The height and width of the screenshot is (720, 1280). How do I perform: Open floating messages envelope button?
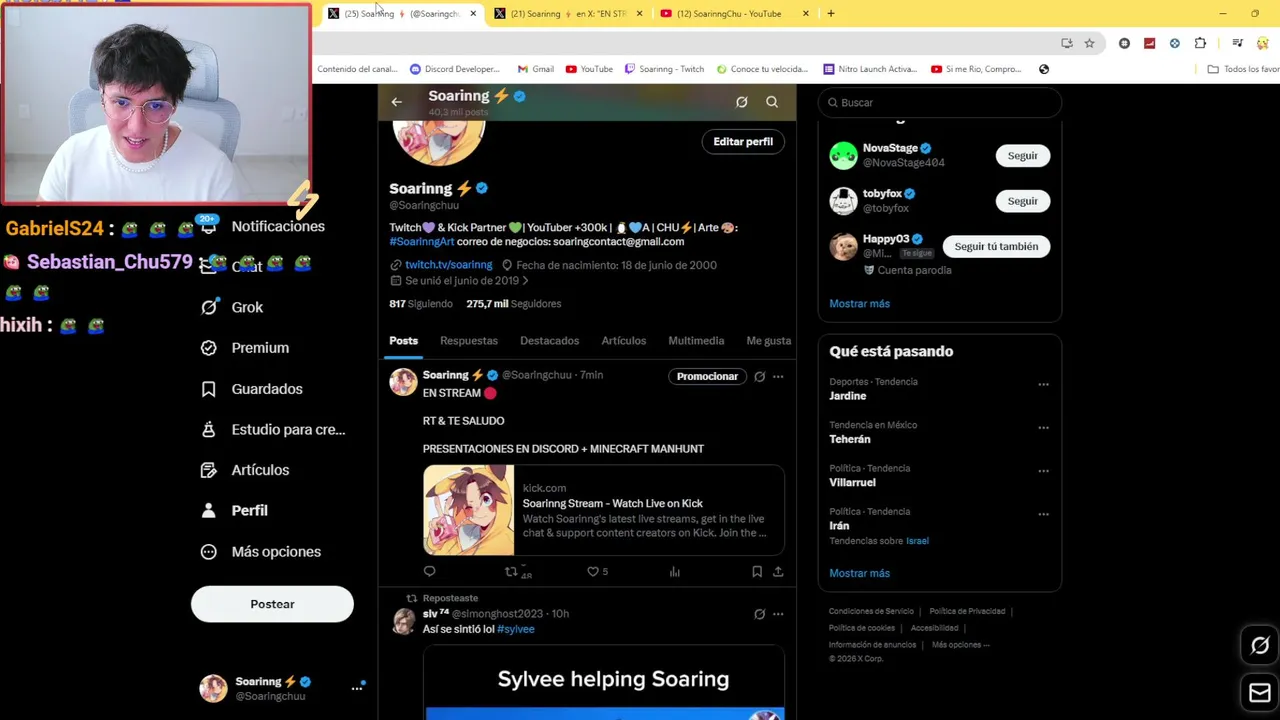pyautogui.click(x=1260, y=692)
